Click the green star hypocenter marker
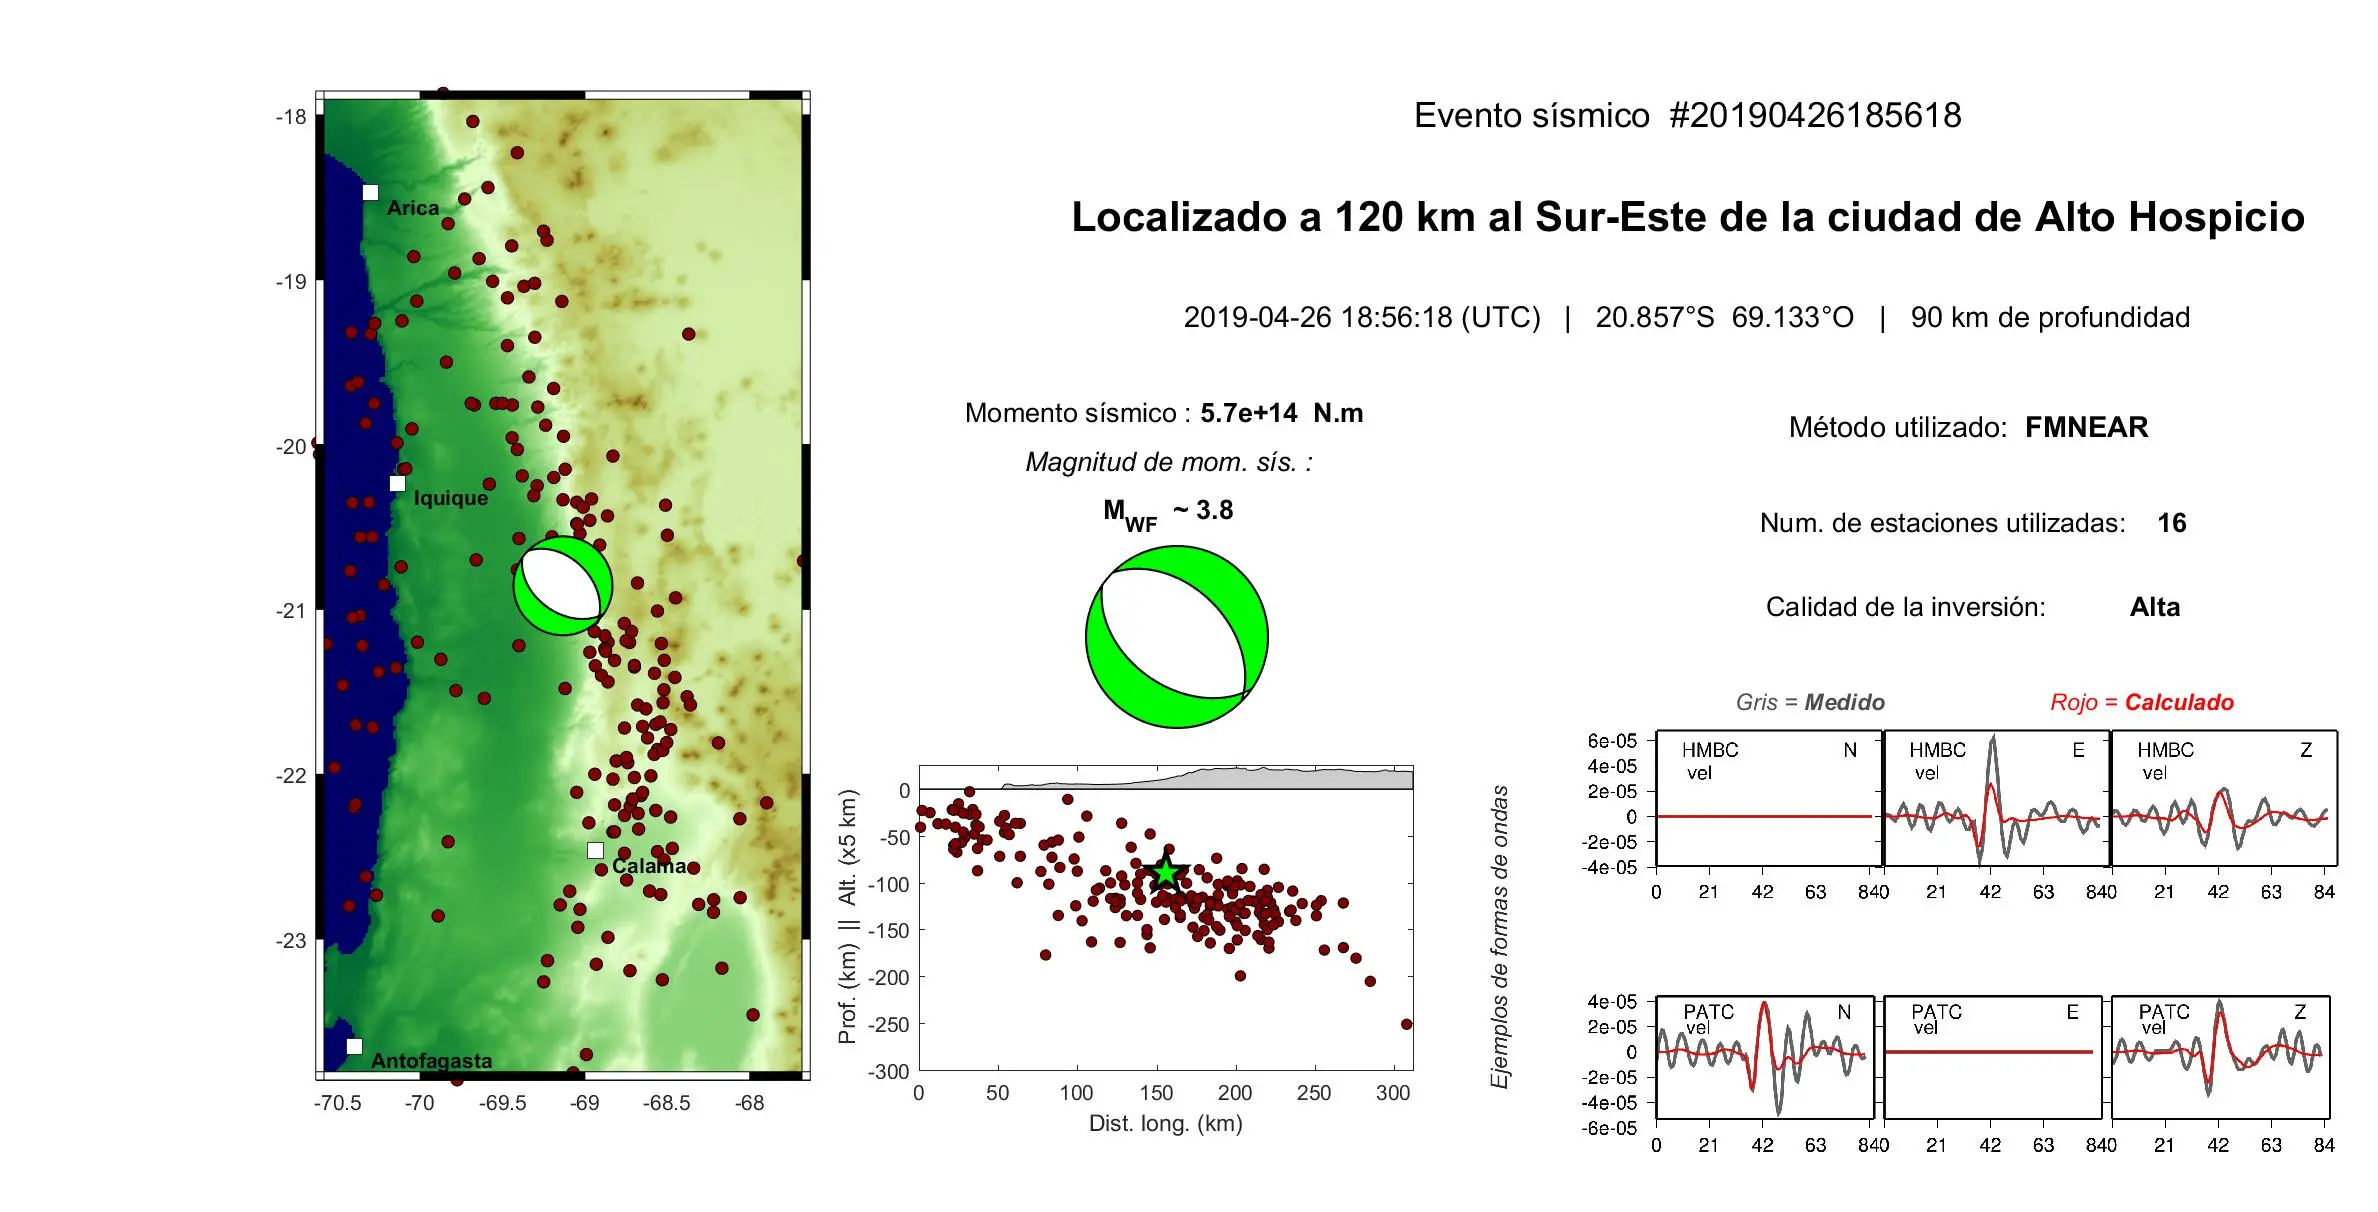Screen dimensions: 2378x1212 [1166, 872]
